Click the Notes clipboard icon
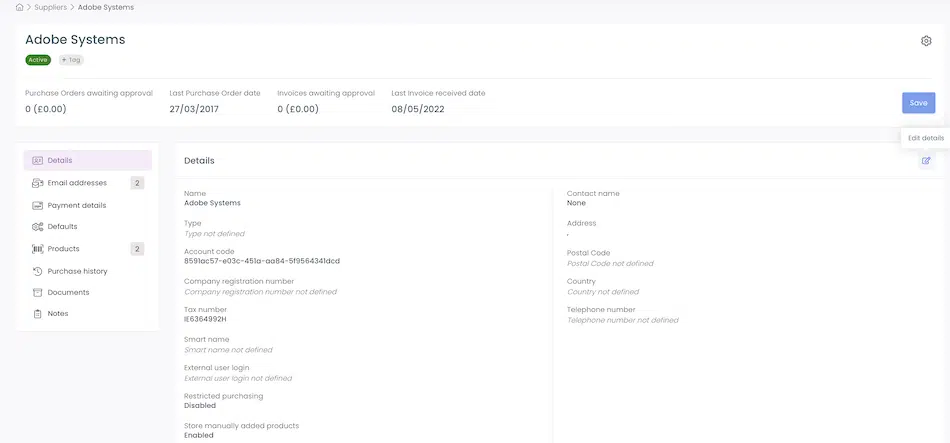This screenshot has width=950, height=443. [37, 314]
